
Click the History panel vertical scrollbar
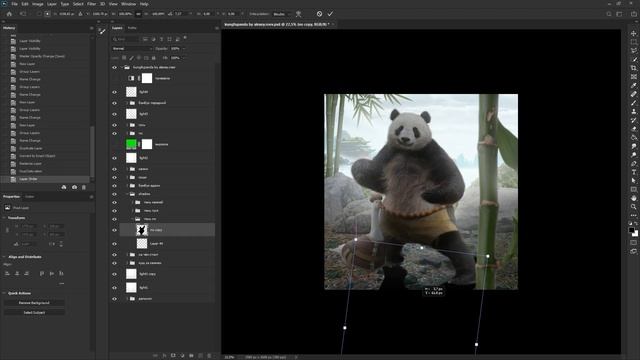92,153
